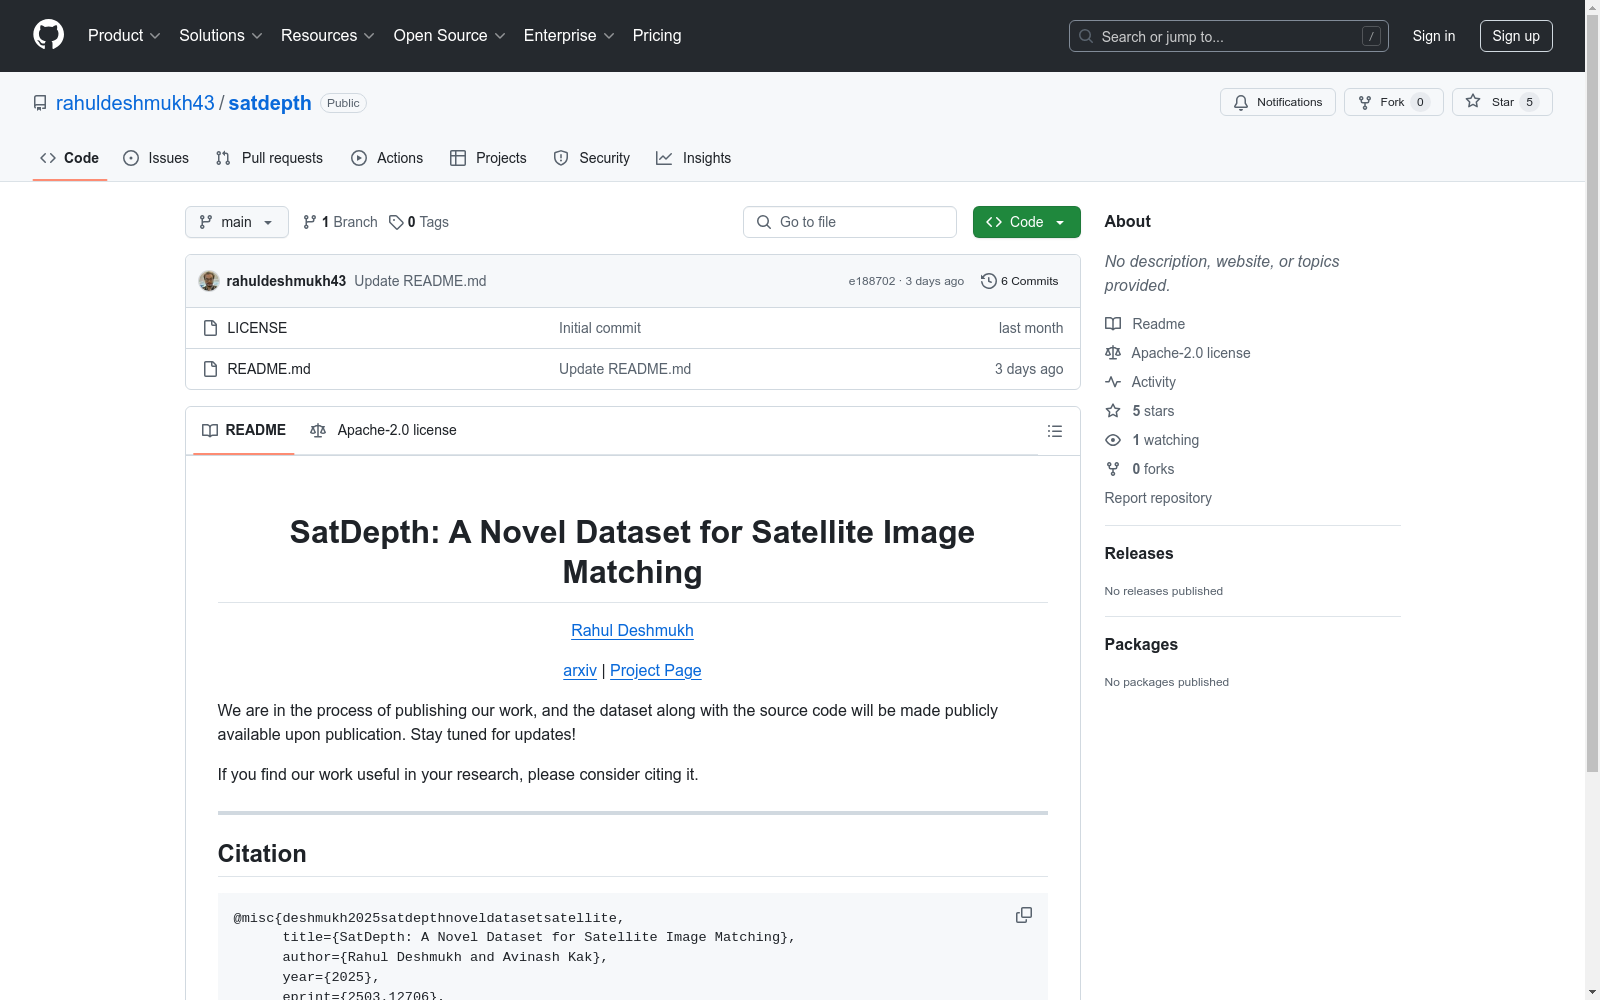Open the Project Page link
This screenshot has width=1600, height=1000.
coord(656,670)
